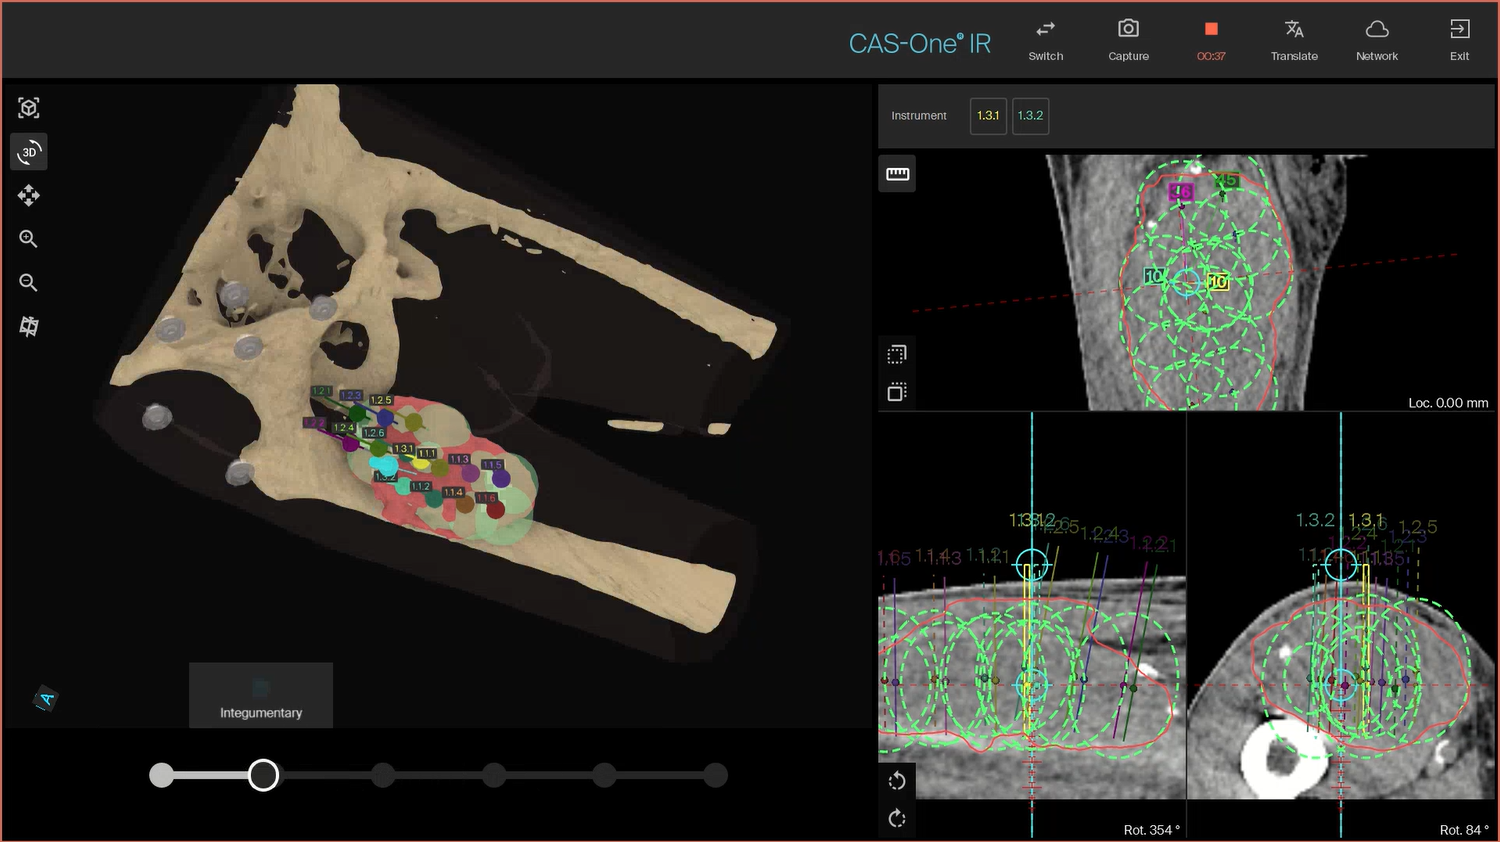This screenshot has height=842, width=1500.
Task: Rotate the axial slice counterclockwise
Action: (897, 781)
